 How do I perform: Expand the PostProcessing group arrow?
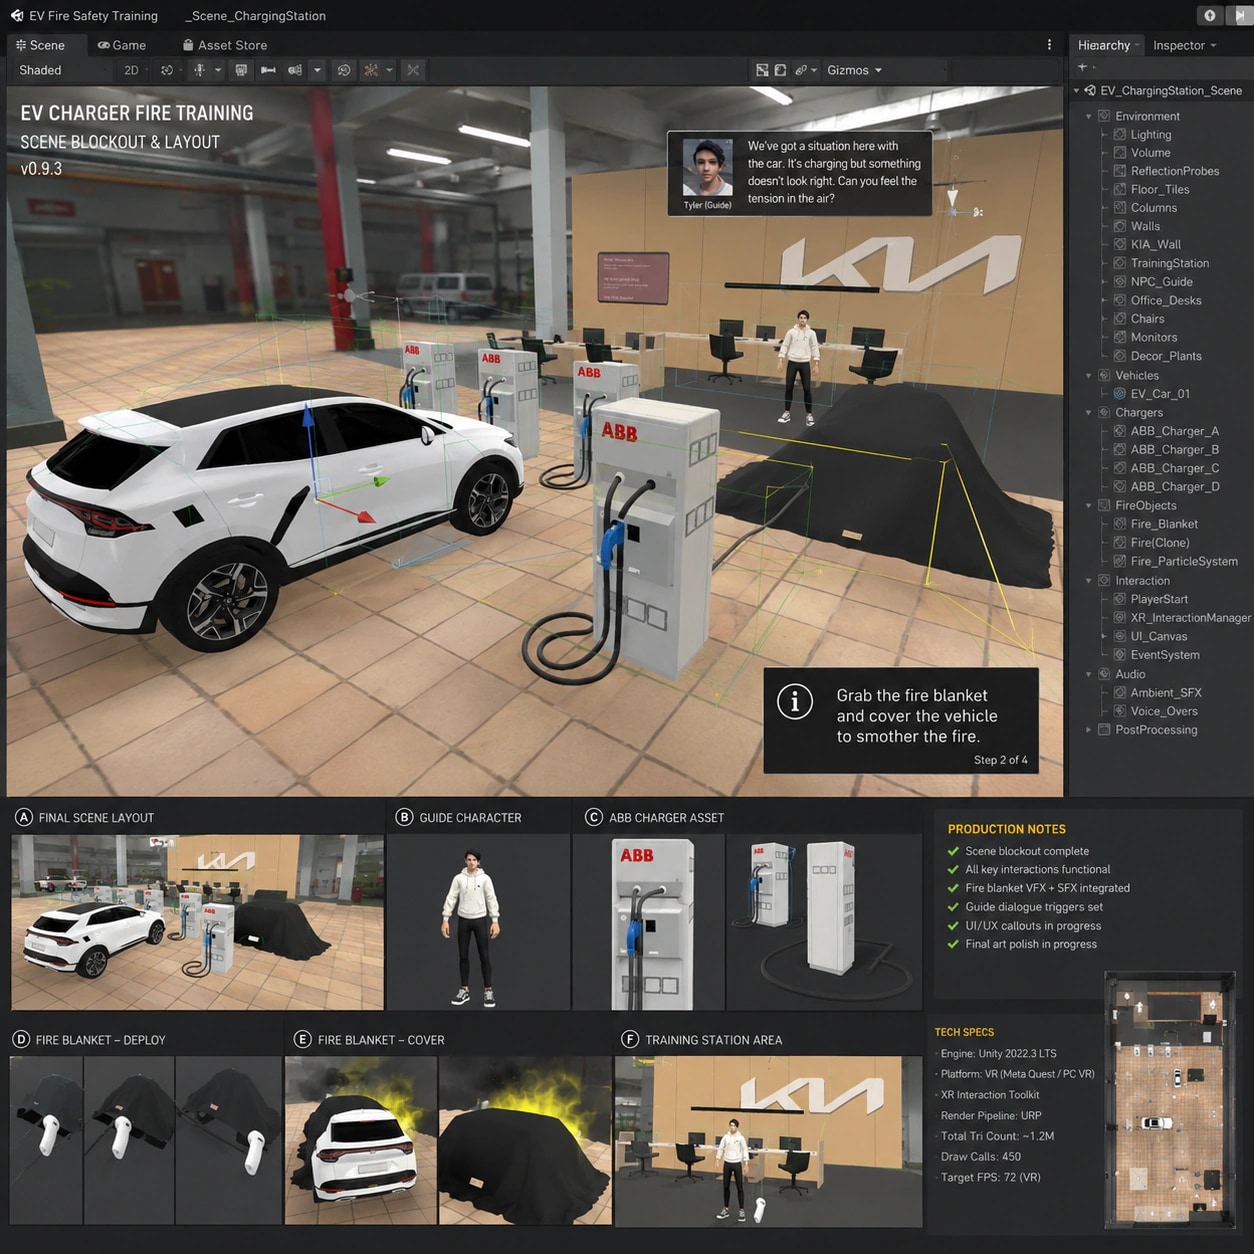click(1089, 729)
